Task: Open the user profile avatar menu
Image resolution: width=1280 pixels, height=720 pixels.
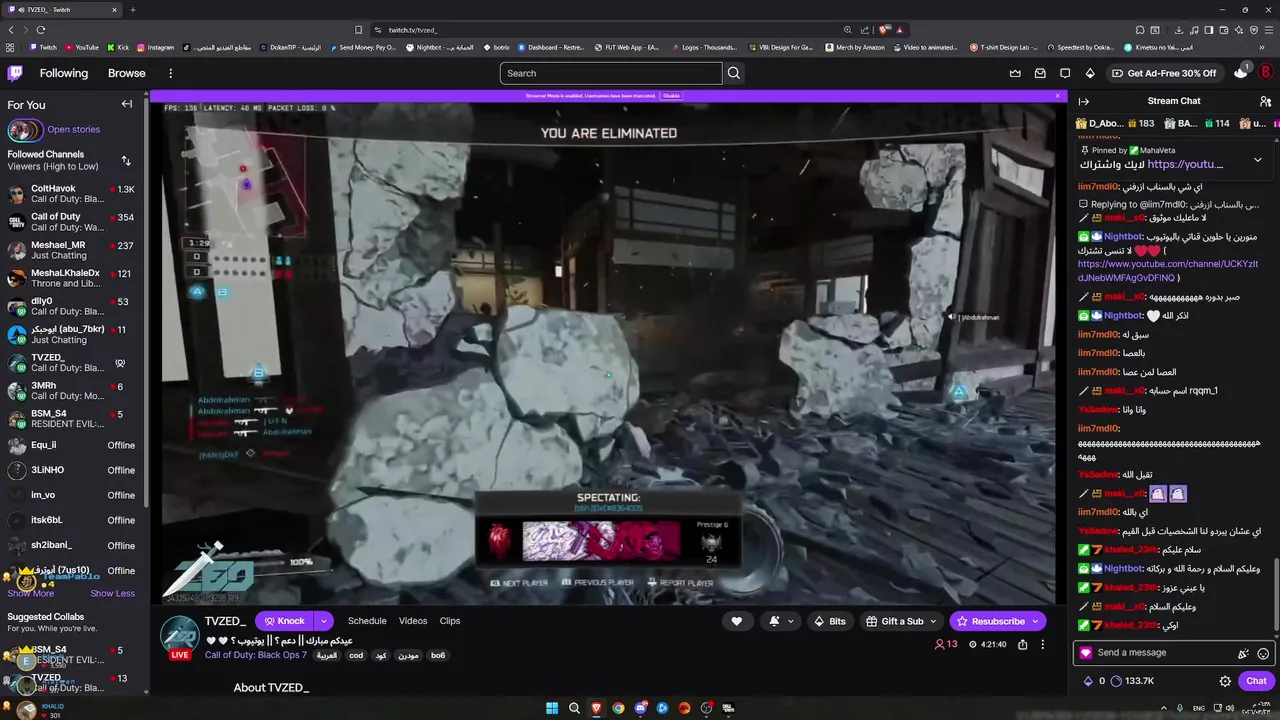Action: coord(1265,73)
